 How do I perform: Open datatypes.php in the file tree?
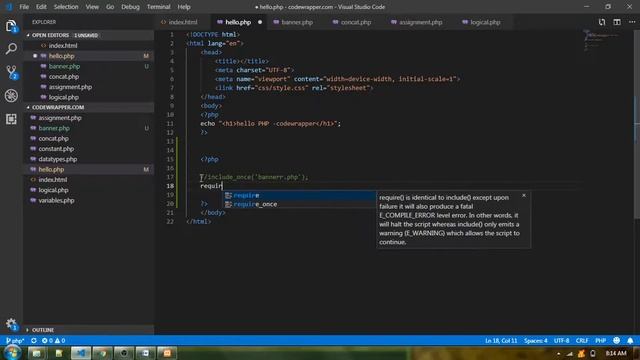[89, 159]
